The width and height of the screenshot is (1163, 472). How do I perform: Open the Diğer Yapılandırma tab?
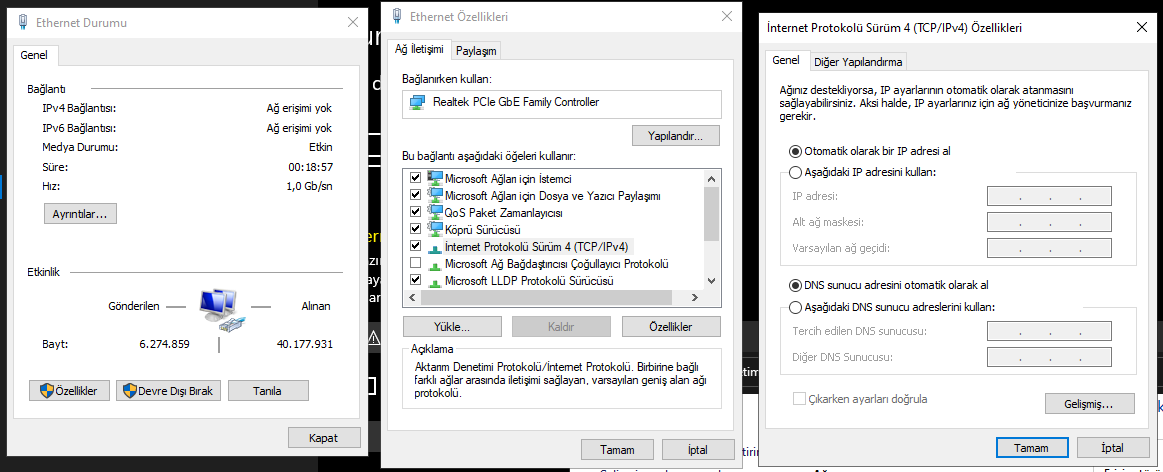pos(858,62)
